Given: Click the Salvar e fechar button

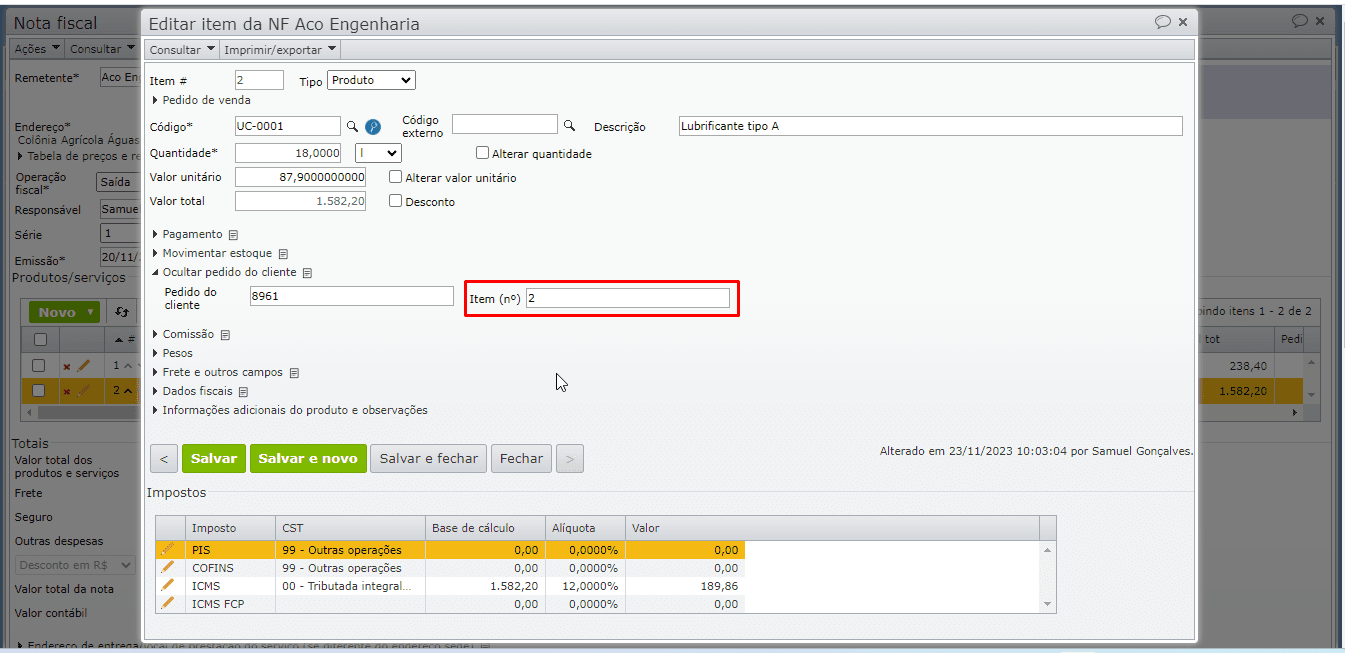Looking at the screenshot, I should point(428,458).
